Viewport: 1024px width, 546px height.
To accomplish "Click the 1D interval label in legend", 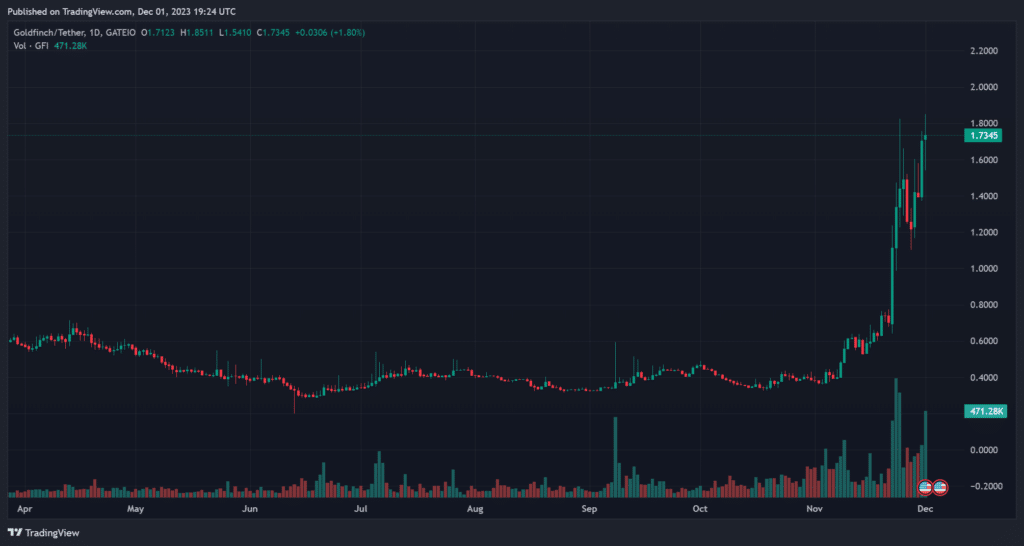I will (97, 33).
